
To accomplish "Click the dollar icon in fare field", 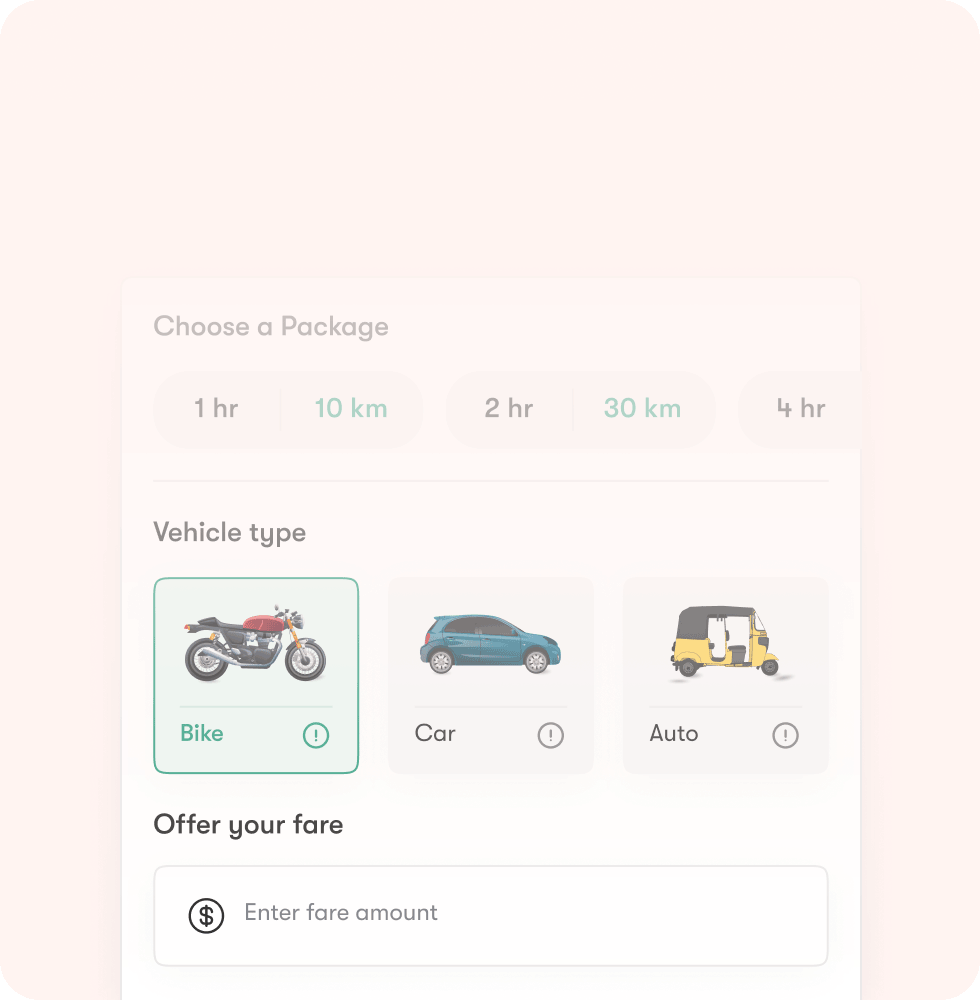I will [206, 916].
